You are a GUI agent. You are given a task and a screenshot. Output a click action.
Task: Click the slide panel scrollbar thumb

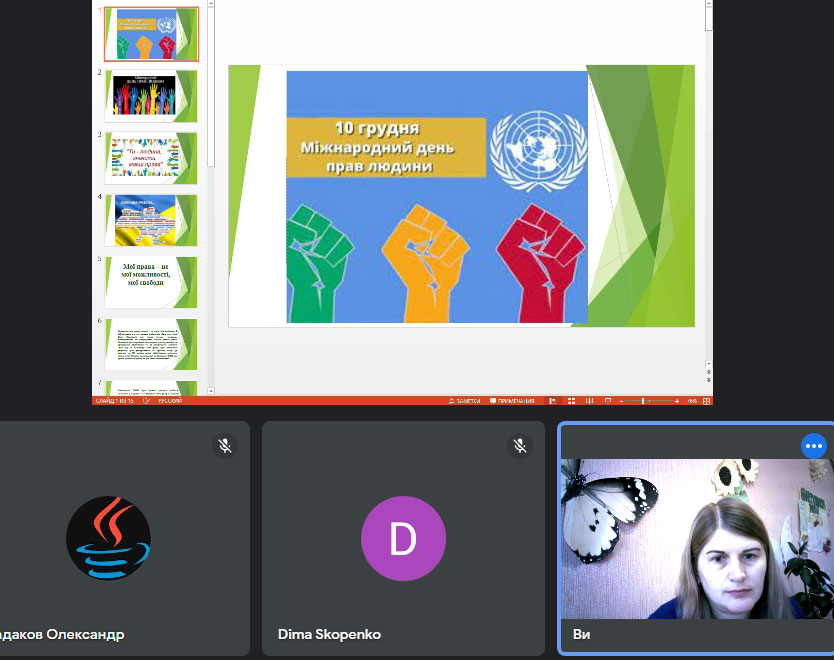(x=211, y=87)
